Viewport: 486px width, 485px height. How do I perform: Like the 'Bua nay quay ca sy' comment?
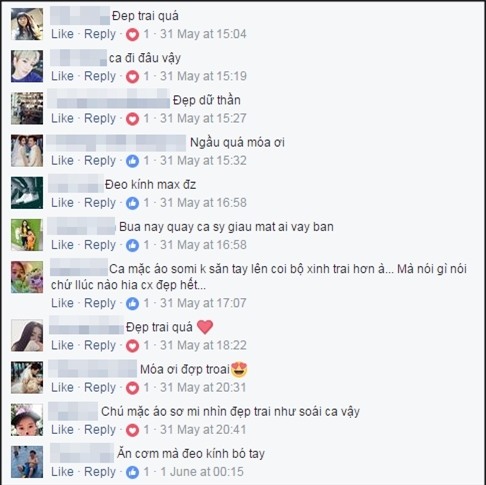pos(62,245)
